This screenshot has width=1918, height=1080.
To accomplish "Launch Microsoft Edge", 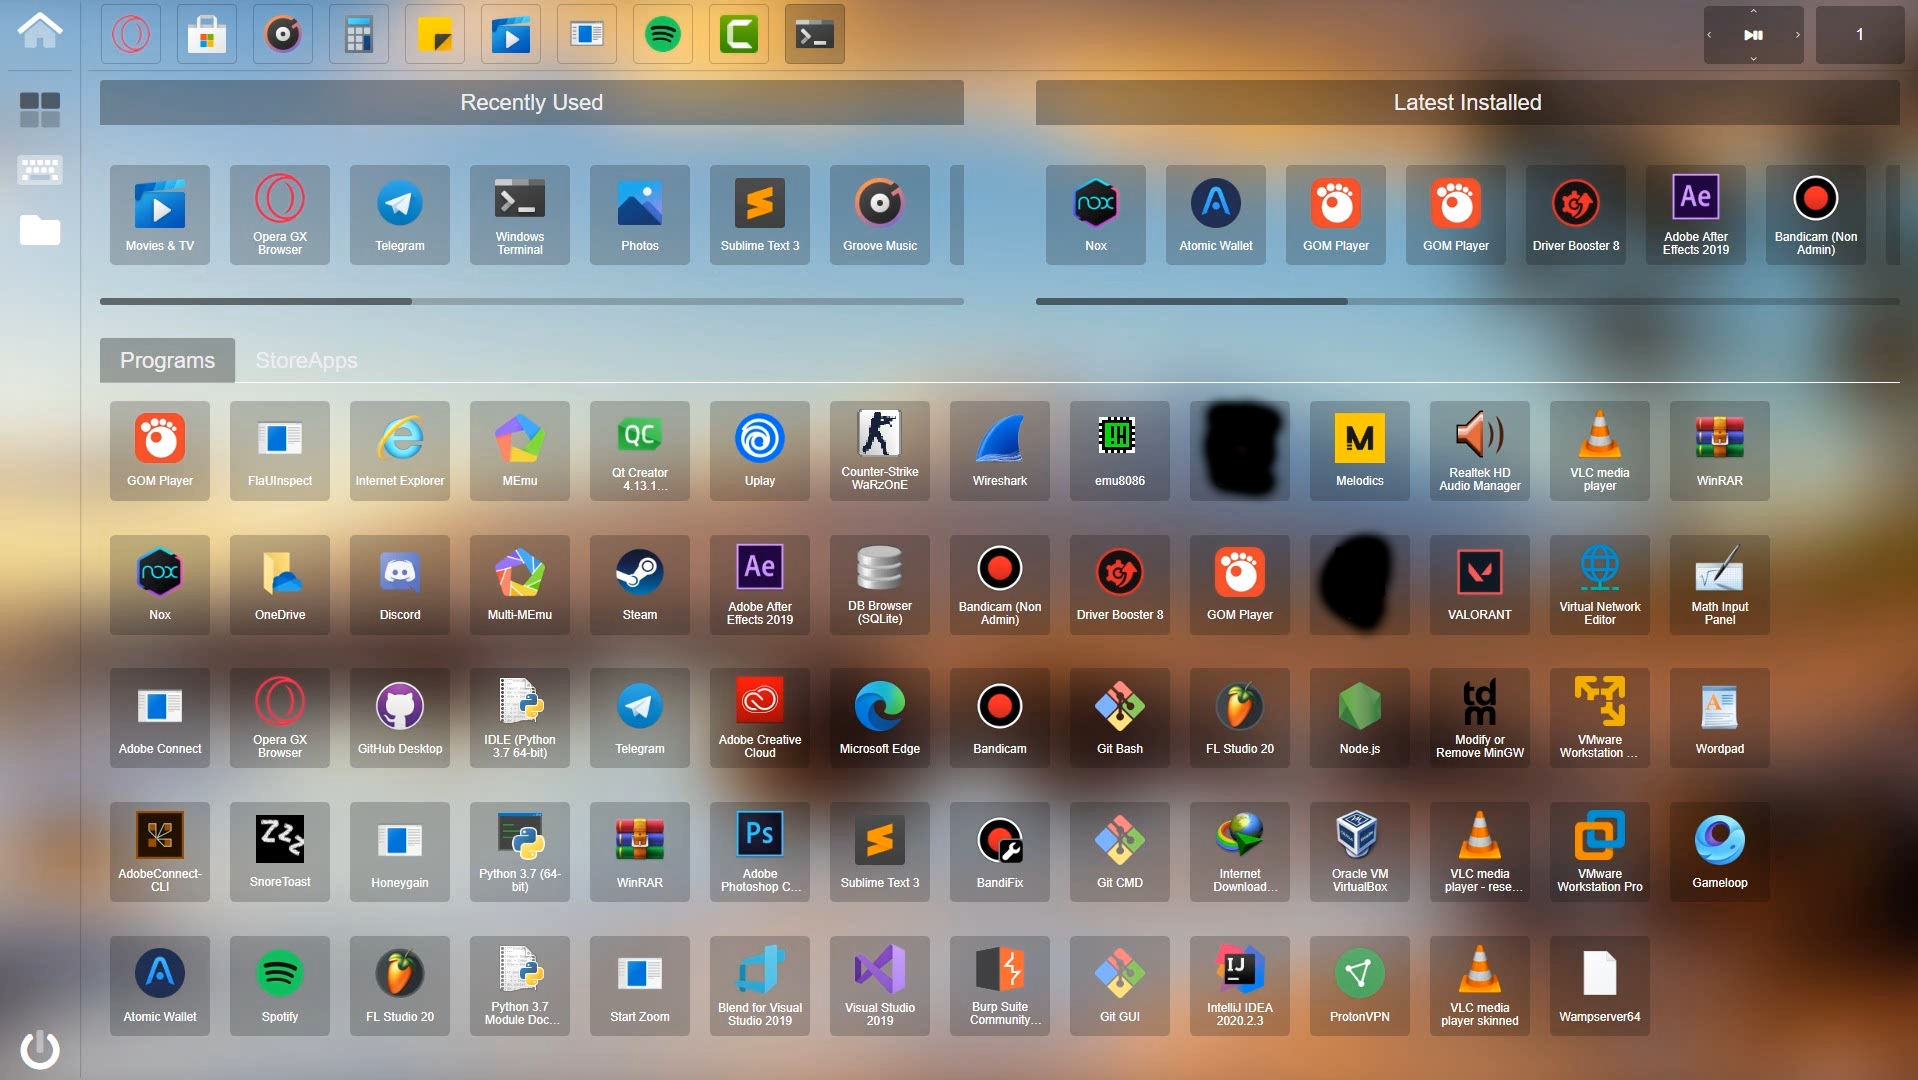I will coord(880,718).
